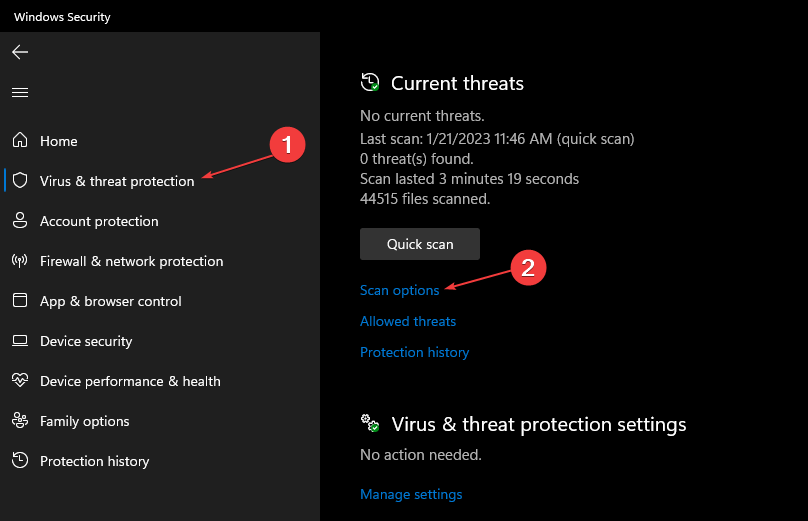This screenshot has width=808, height=521.
Task: Click the Account protection person icon
Action: coord(20,221)
